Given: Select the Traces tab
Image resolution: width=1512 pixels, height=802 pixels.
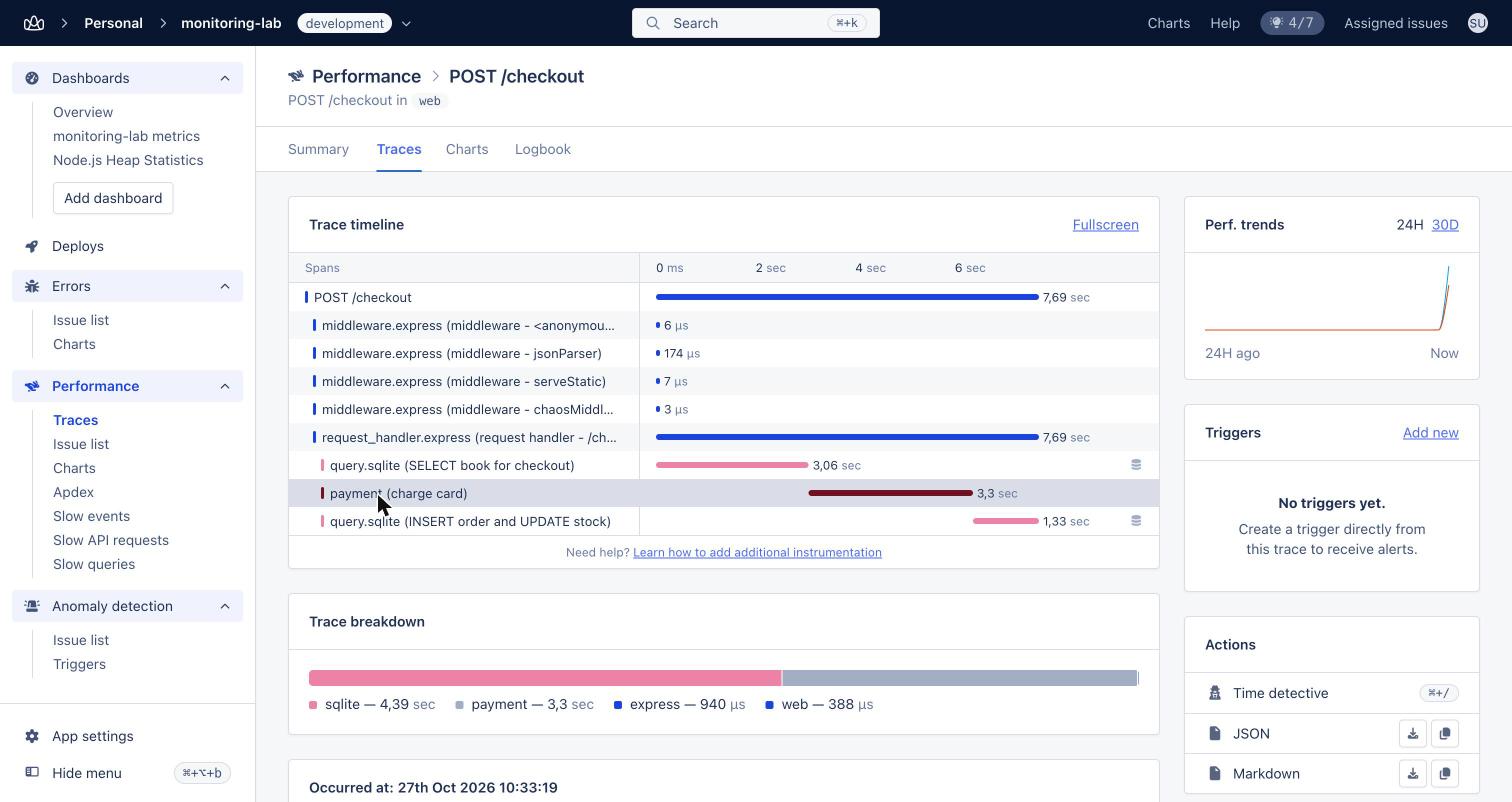Looking at the screenshot, I should tap(399, 149).
